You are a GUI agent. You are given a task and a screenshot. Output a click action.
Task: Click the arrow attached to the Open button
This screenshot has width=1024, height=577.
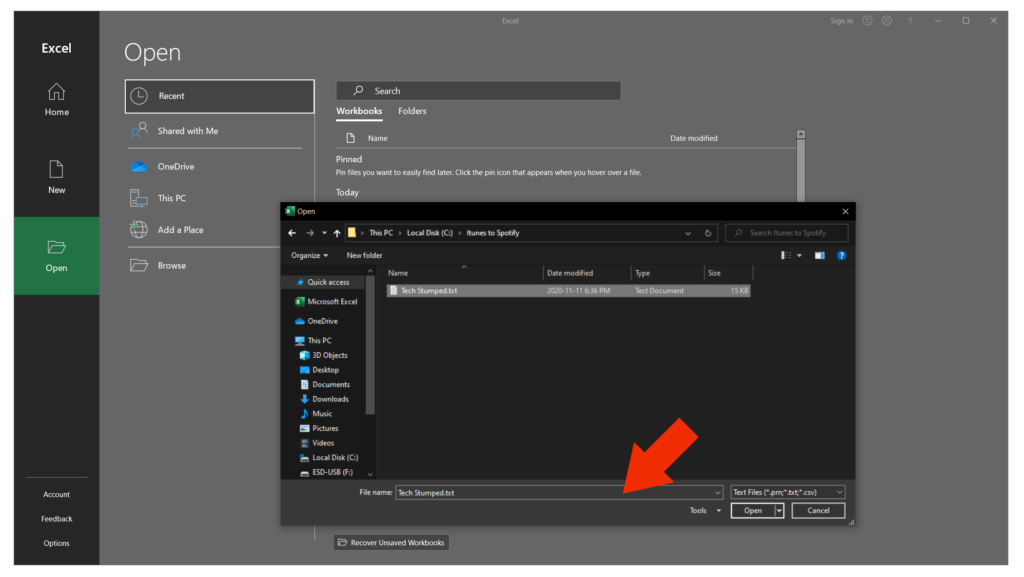pos(779,510)
